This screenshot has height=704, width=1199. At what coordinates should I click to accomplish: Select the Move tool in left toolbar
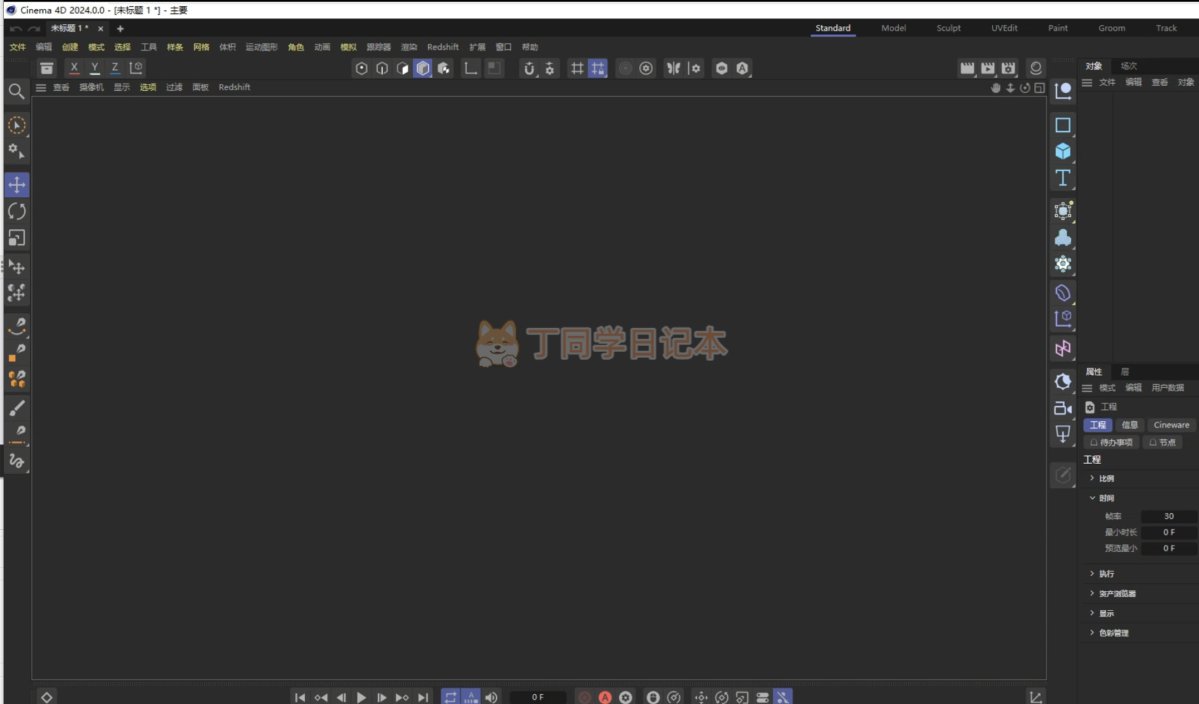click(17, 185)
